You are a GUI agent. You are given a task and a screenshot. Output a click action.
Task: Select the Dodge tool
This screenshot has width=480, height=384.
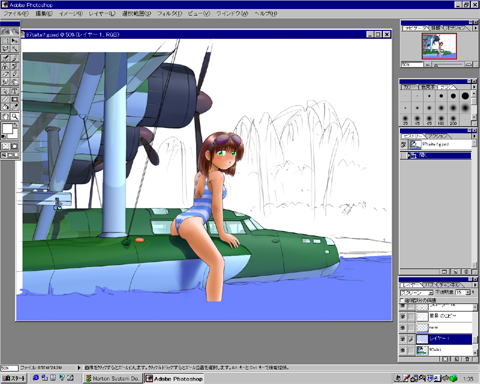point(15,82)
